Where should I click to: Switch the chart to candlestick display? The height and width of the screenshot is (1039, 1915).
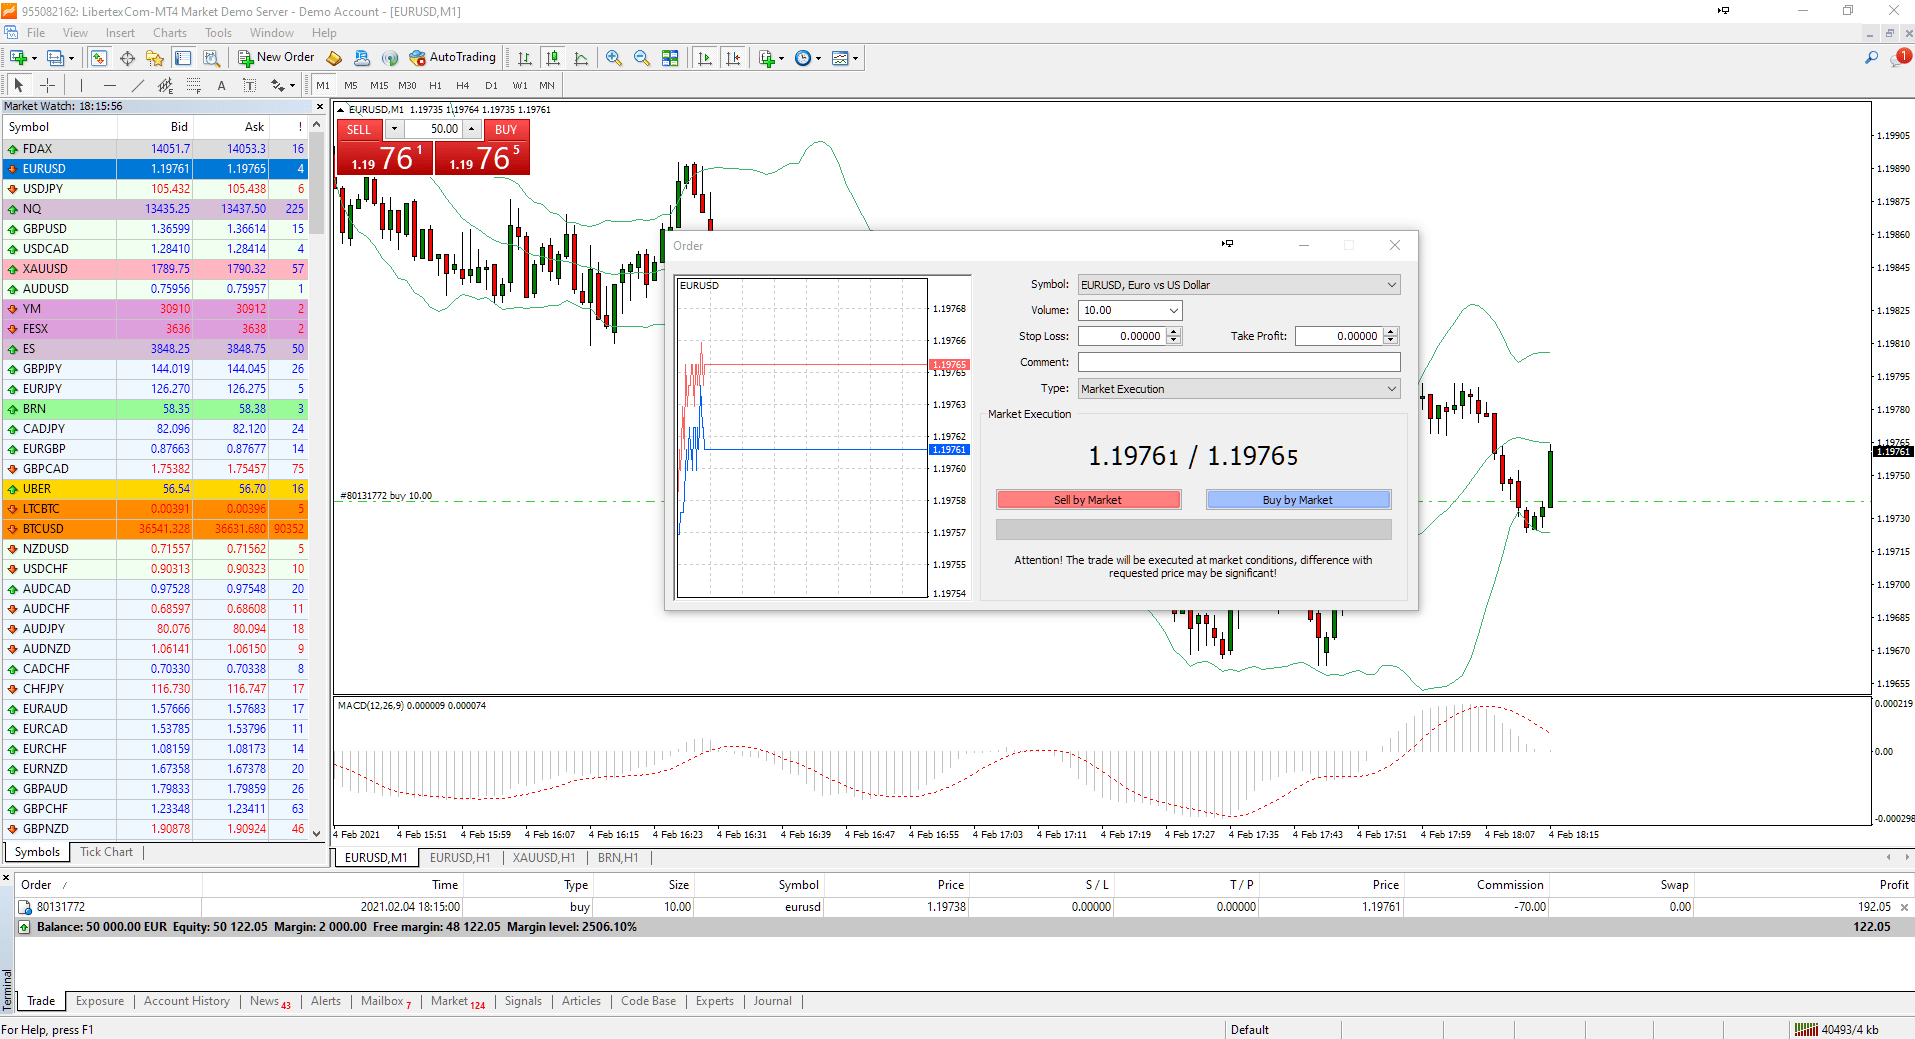(x=553, y=58)
